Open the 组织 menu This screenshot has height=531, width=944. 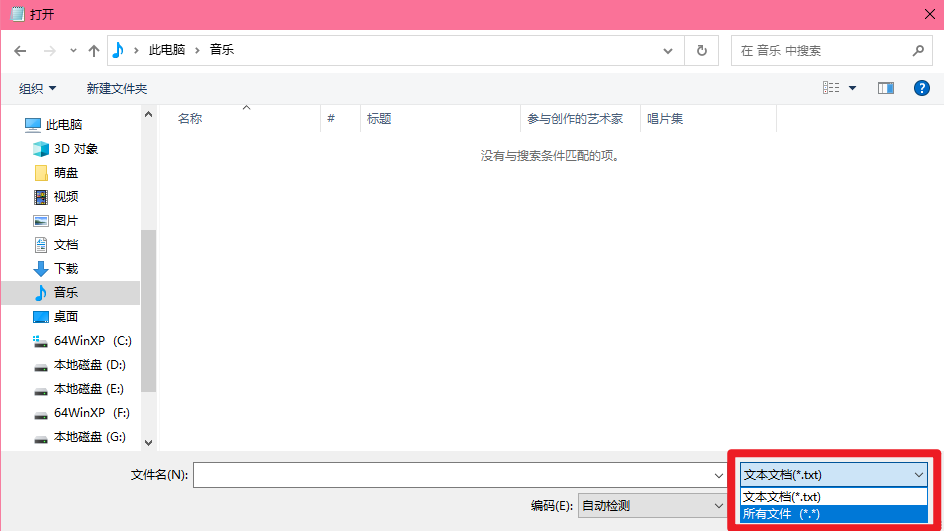37,88
